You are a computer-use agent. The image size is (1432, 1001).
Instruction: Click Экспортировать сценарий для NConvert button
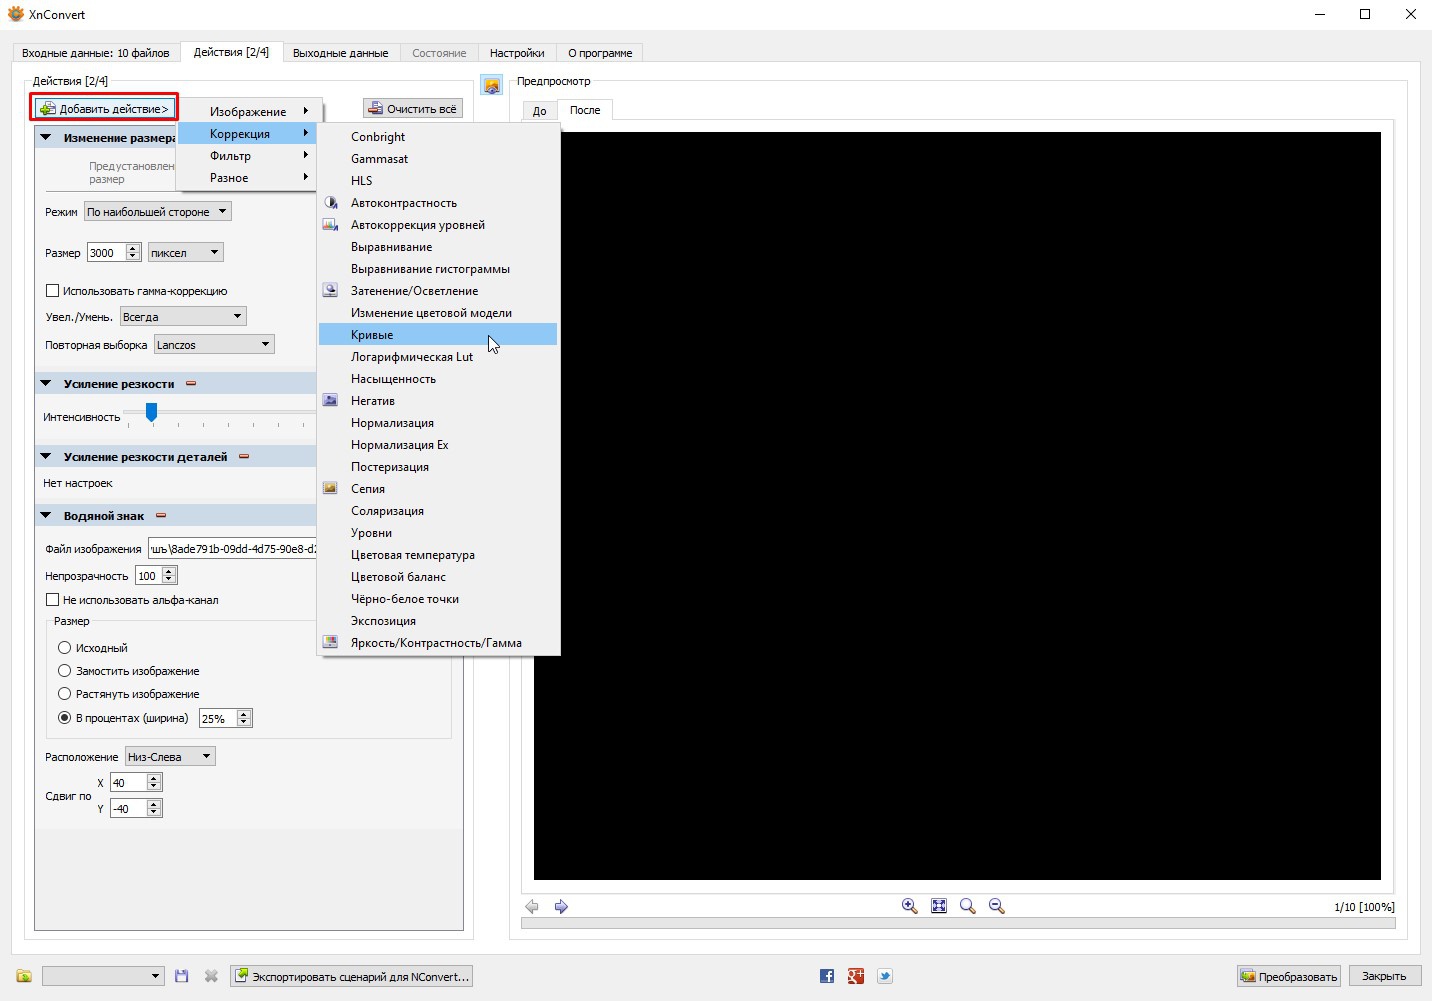tap(351, 976)
